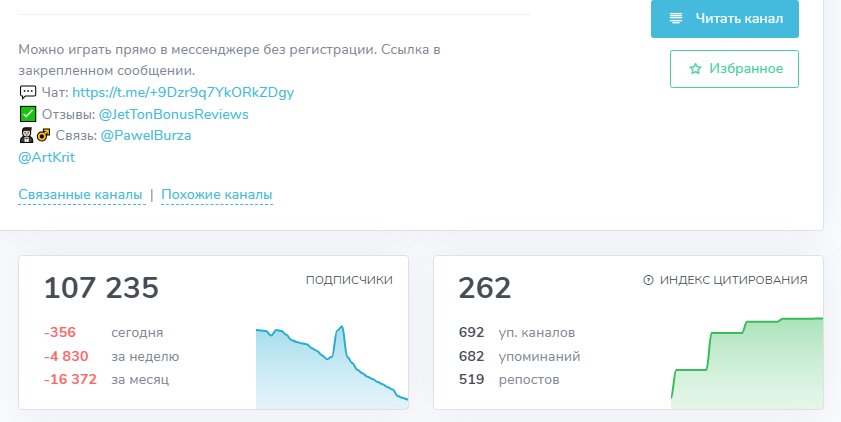
Task: Click the blue subscribers trend chart
Action: tap(332, 367)
